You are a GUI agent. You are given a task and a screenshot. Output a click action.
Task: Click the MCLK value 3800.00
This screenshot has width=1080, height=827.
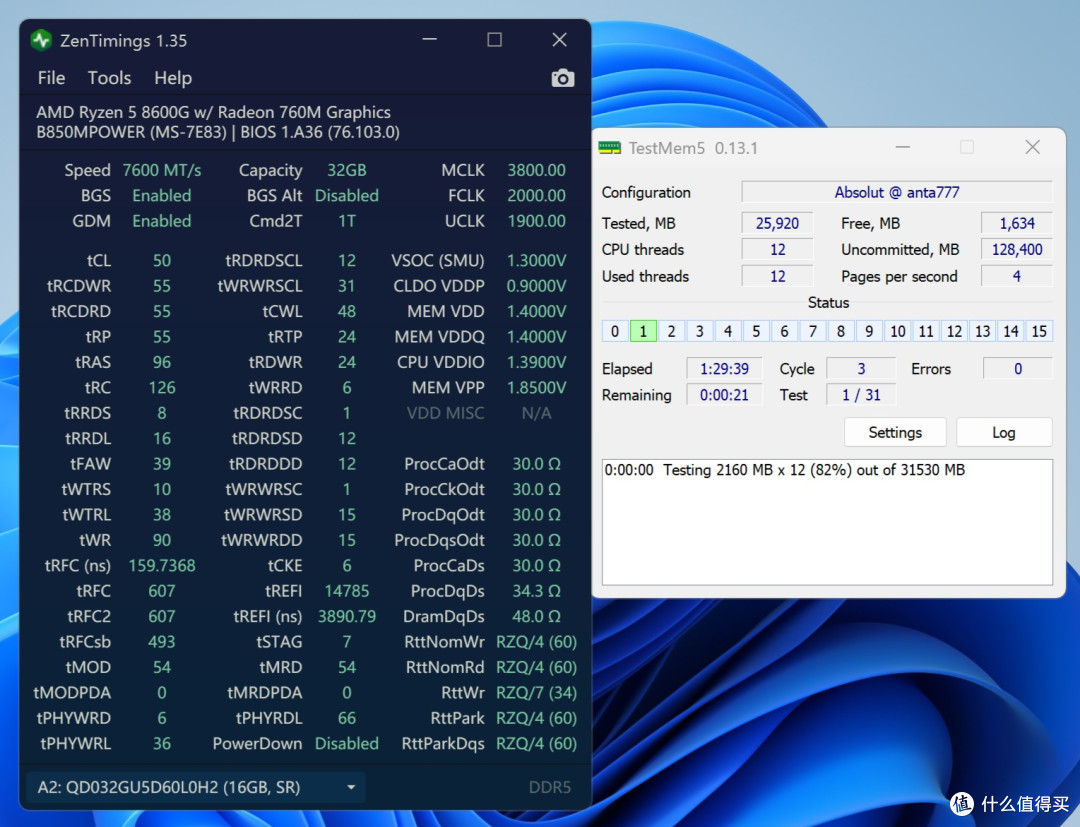[537, 170]
